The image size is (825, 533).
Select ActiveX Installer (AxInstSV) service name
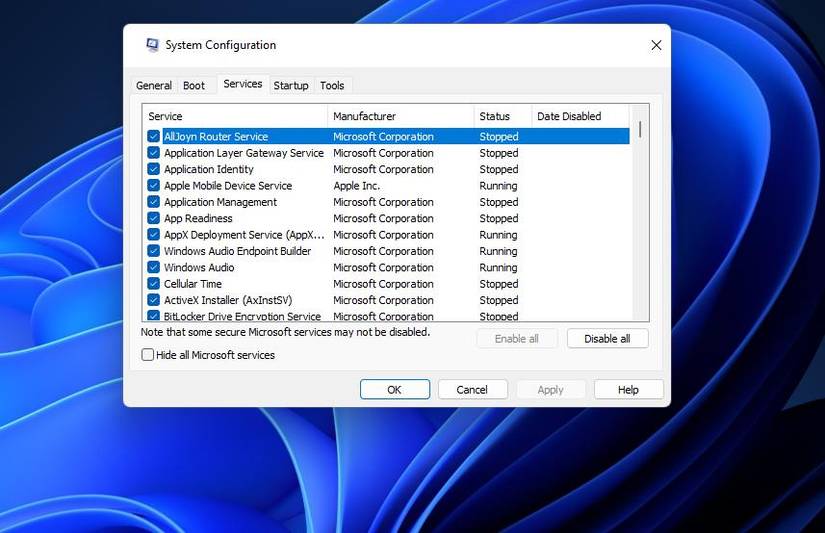tap(228, 300)
